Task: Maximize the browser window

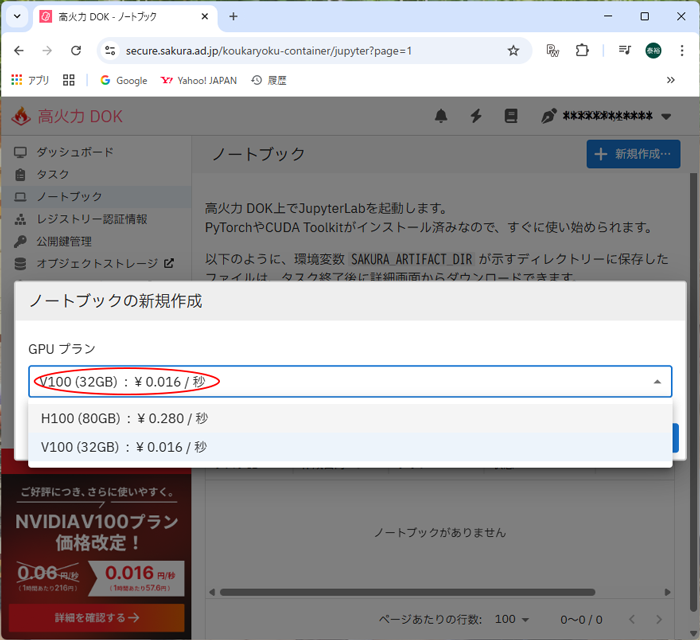Action: pyautogui.click(x=645, y=17)
